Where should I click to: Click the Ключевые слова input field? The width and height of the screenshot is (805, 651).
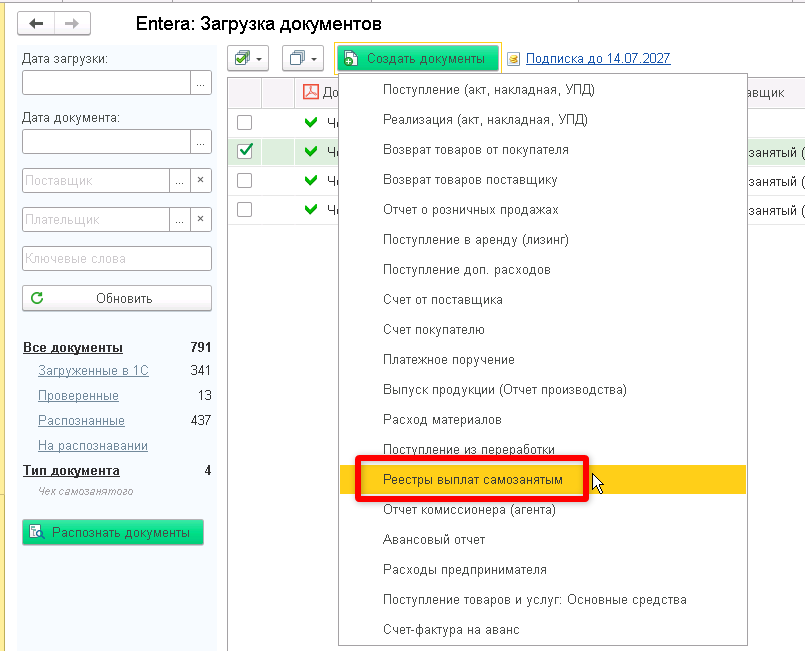click(x=117, y=258)
